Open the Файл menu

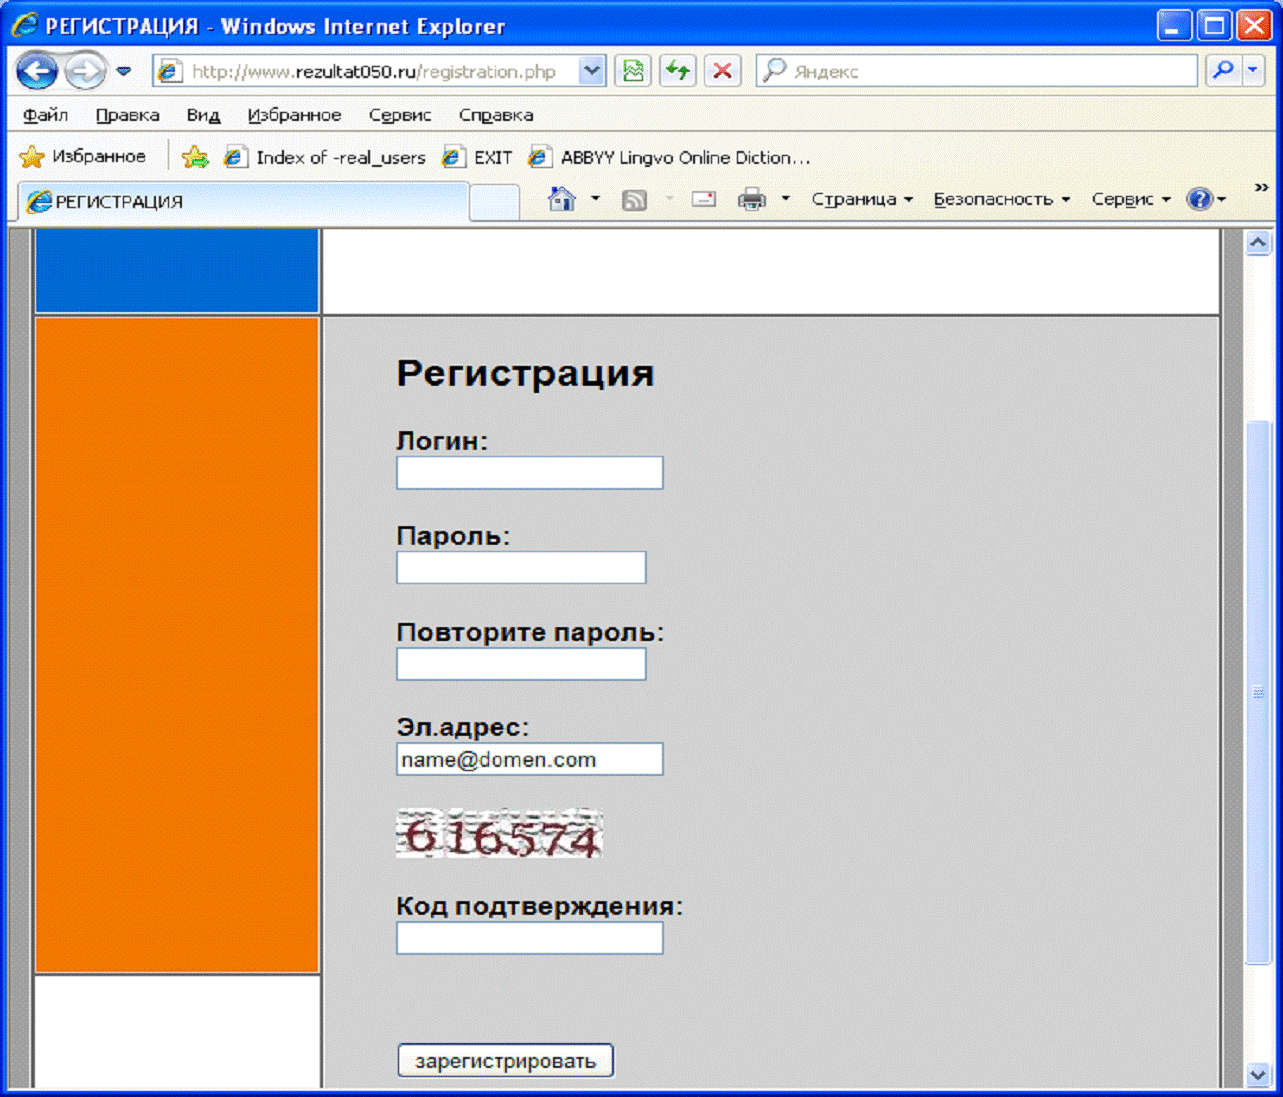click(45, 115)
